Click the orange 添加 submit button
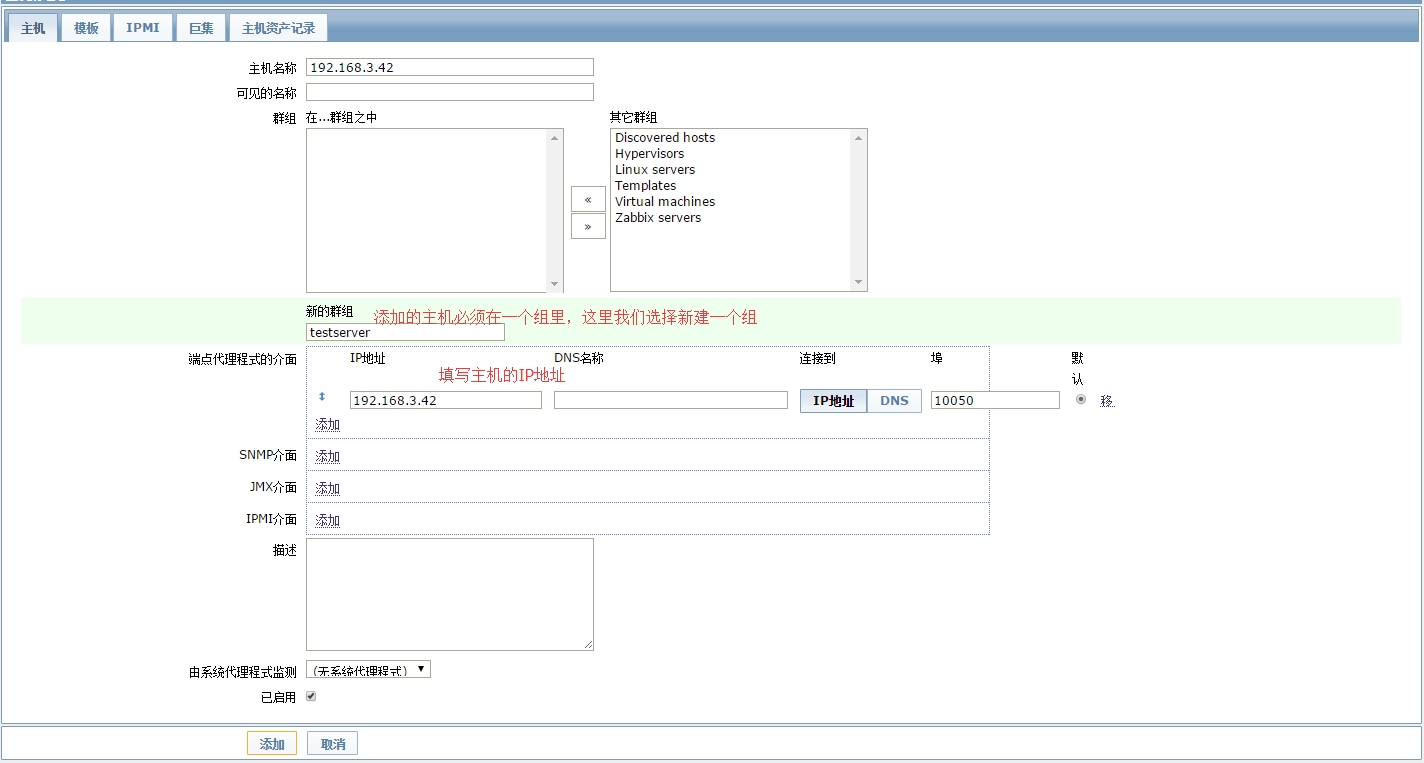This screenshot has width=1424, height=763. (x=272, y=744)
